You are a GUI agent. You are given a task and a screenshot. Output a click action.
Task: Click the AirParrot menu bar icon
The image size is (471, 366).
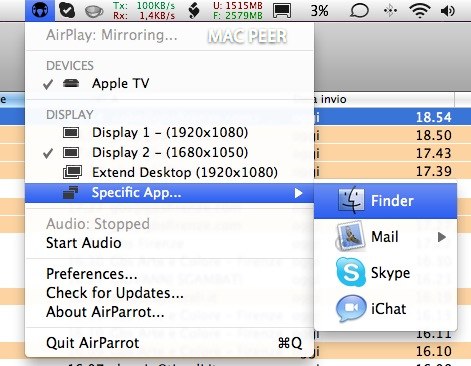(40, 10)
